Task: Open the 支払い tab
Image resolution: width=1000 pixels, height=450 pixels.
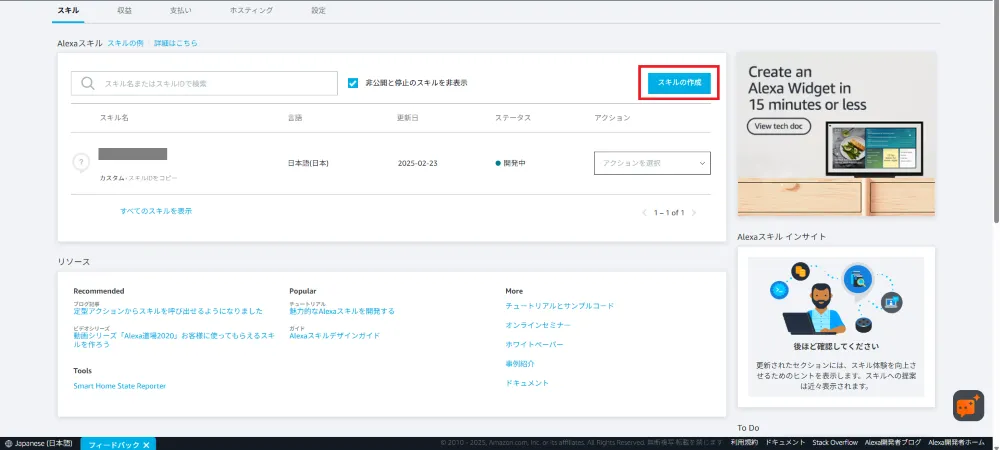Action: (180, 10)
